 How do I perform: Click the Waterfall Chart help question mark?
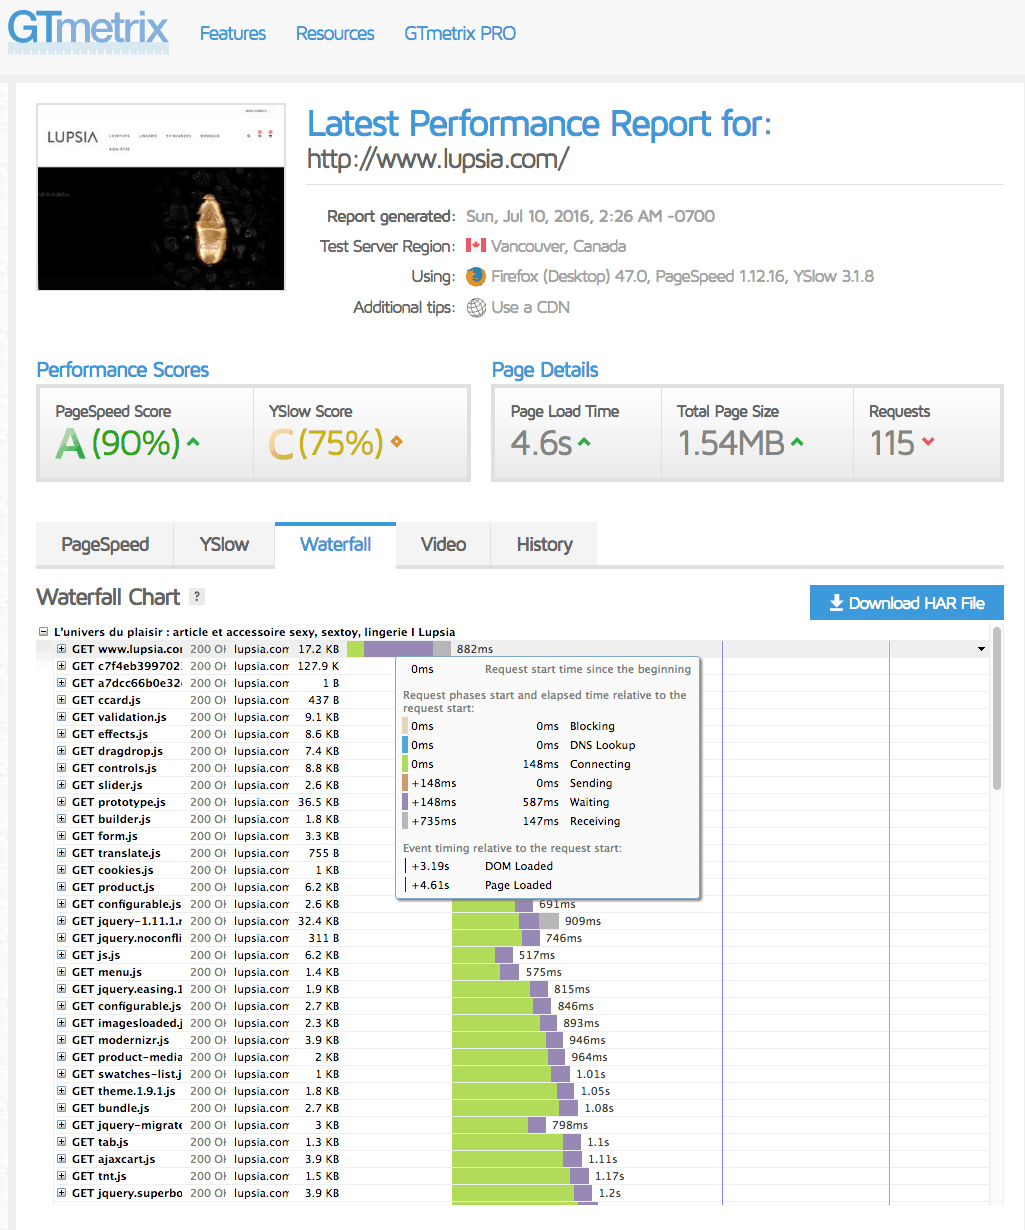197,597
